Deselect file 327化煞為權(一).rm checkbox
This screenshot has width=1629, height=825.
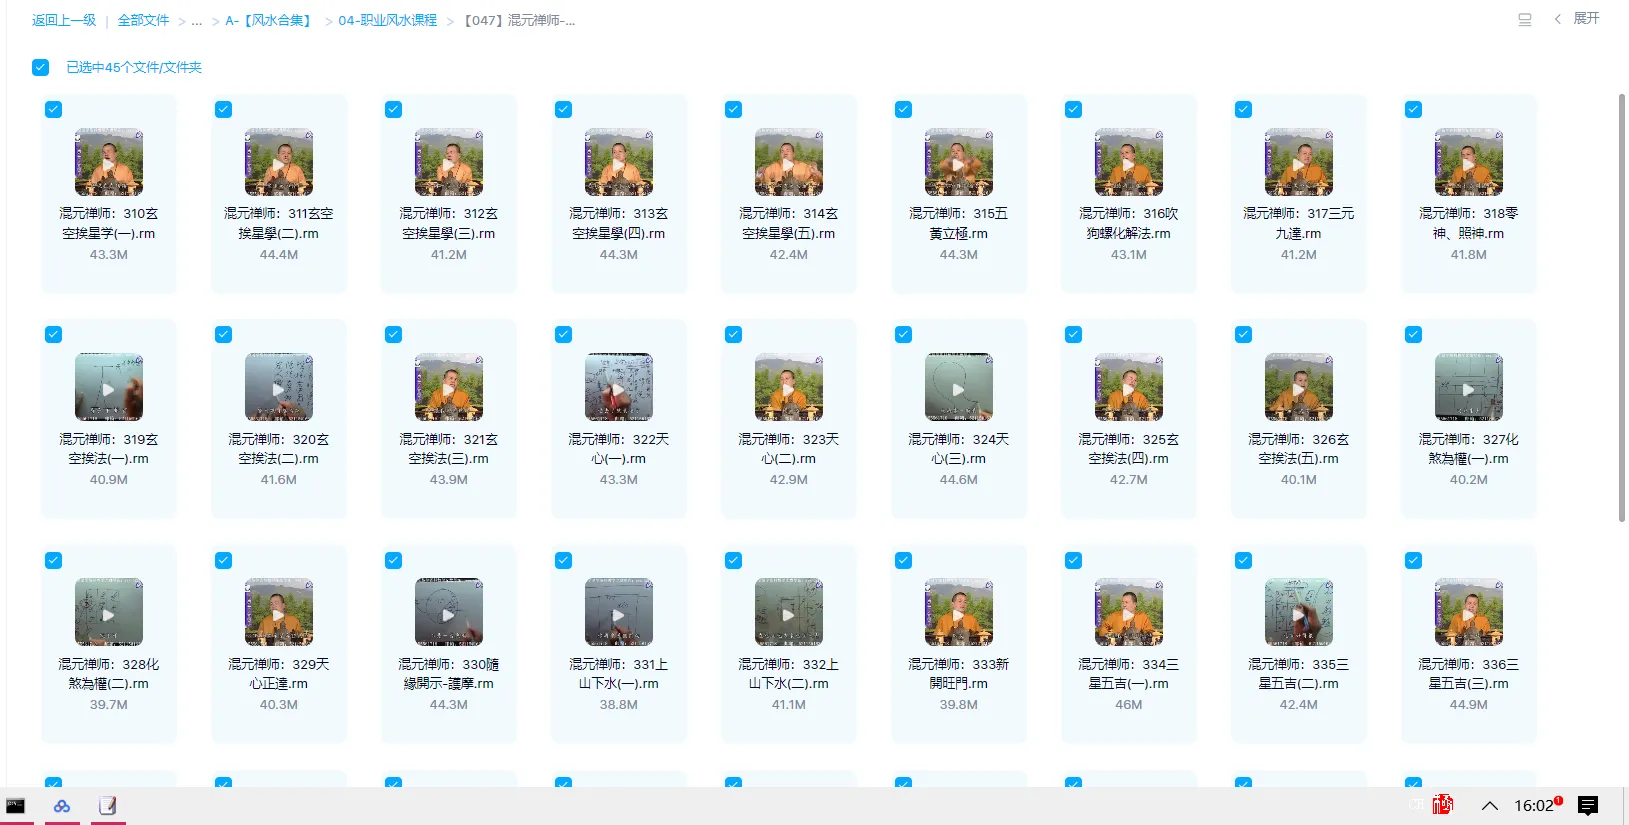click(1414, 335)
